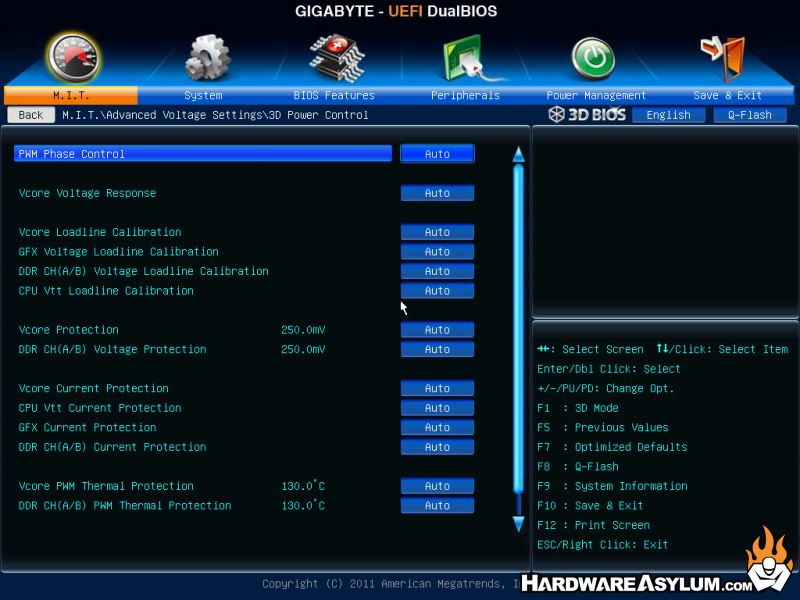800x600 pixels.
Task: Click DDR CH(A/B) Voltage Protection 250.0mV value
Action: 303,349
